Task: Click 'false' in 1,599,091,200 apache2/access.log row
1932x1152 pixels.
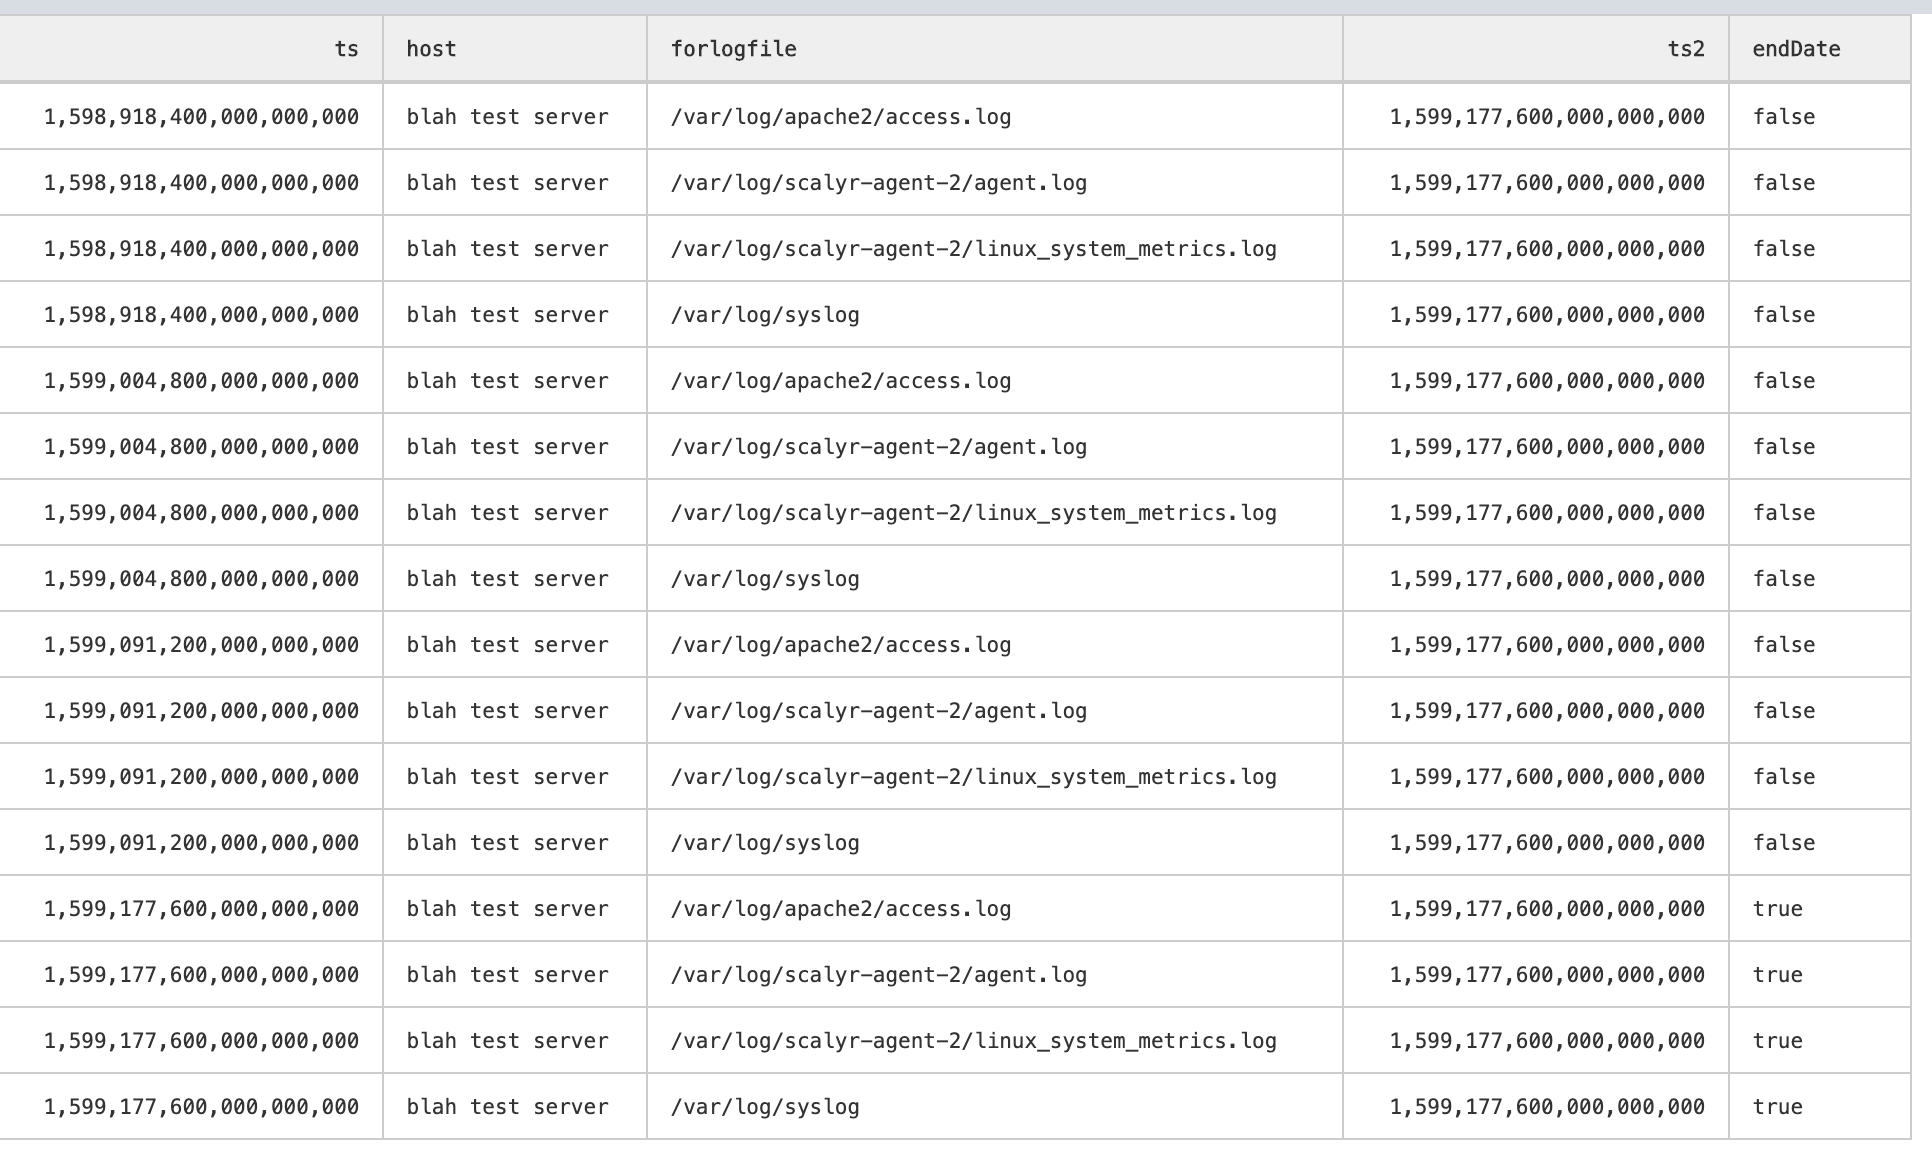Action: point(1784,645)
